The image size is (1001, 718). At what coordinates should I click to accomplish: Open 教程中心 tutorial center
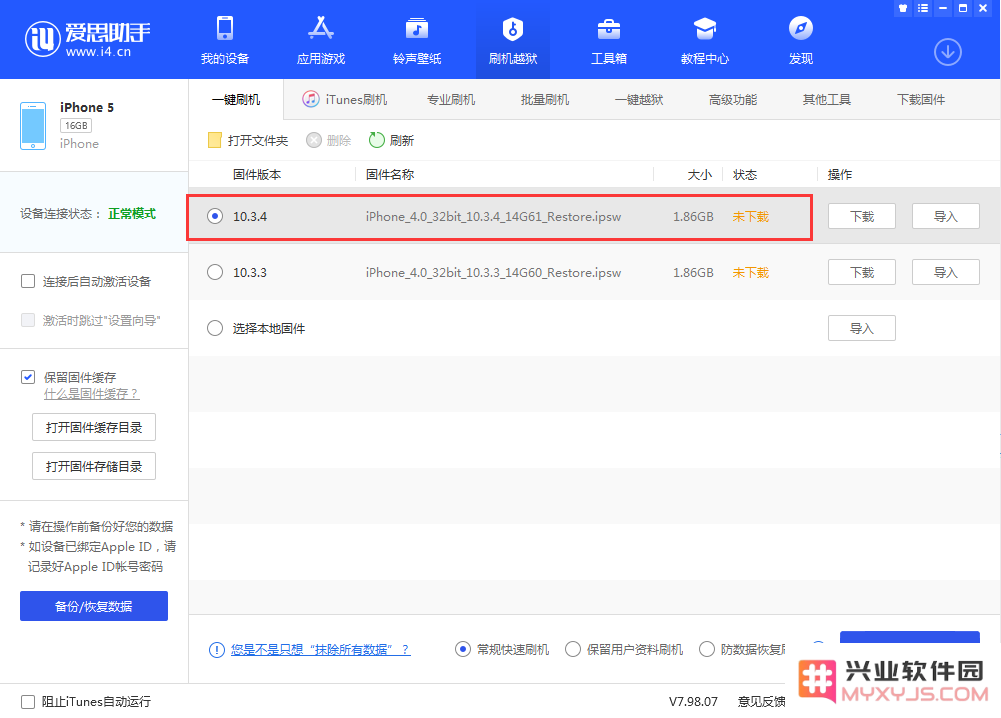pyautogui.click(x=705, y=41)
